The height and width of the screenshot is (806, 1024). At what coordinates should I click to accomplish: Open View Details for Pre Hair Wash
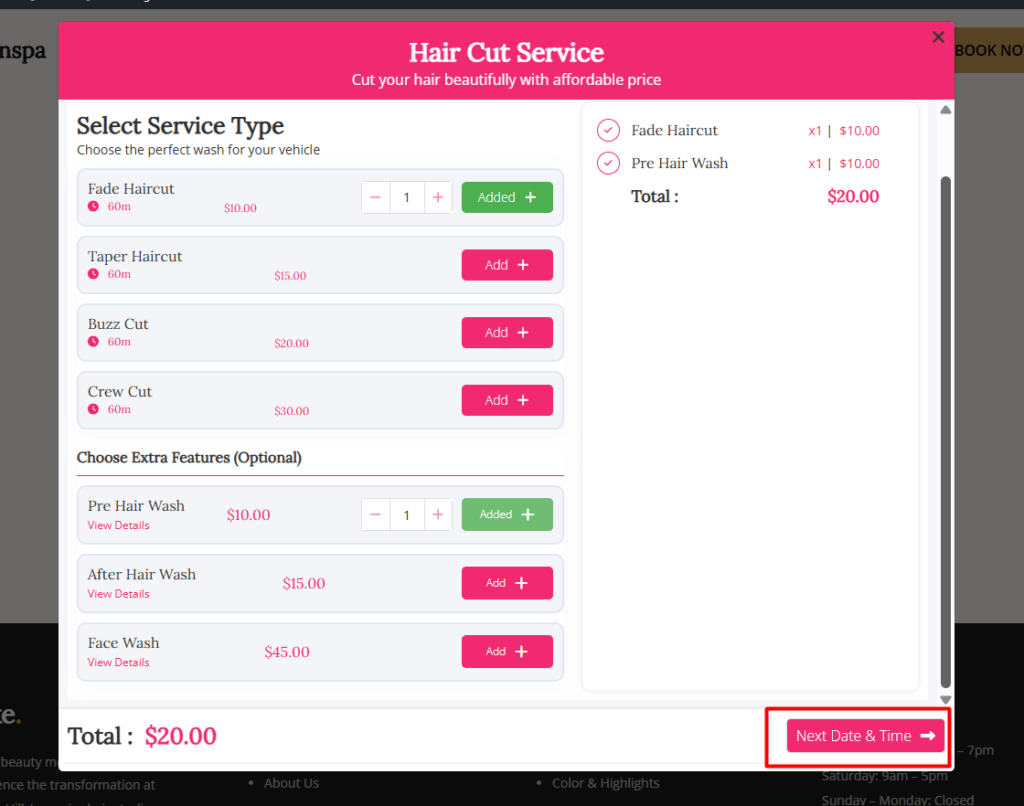(118, 525)
